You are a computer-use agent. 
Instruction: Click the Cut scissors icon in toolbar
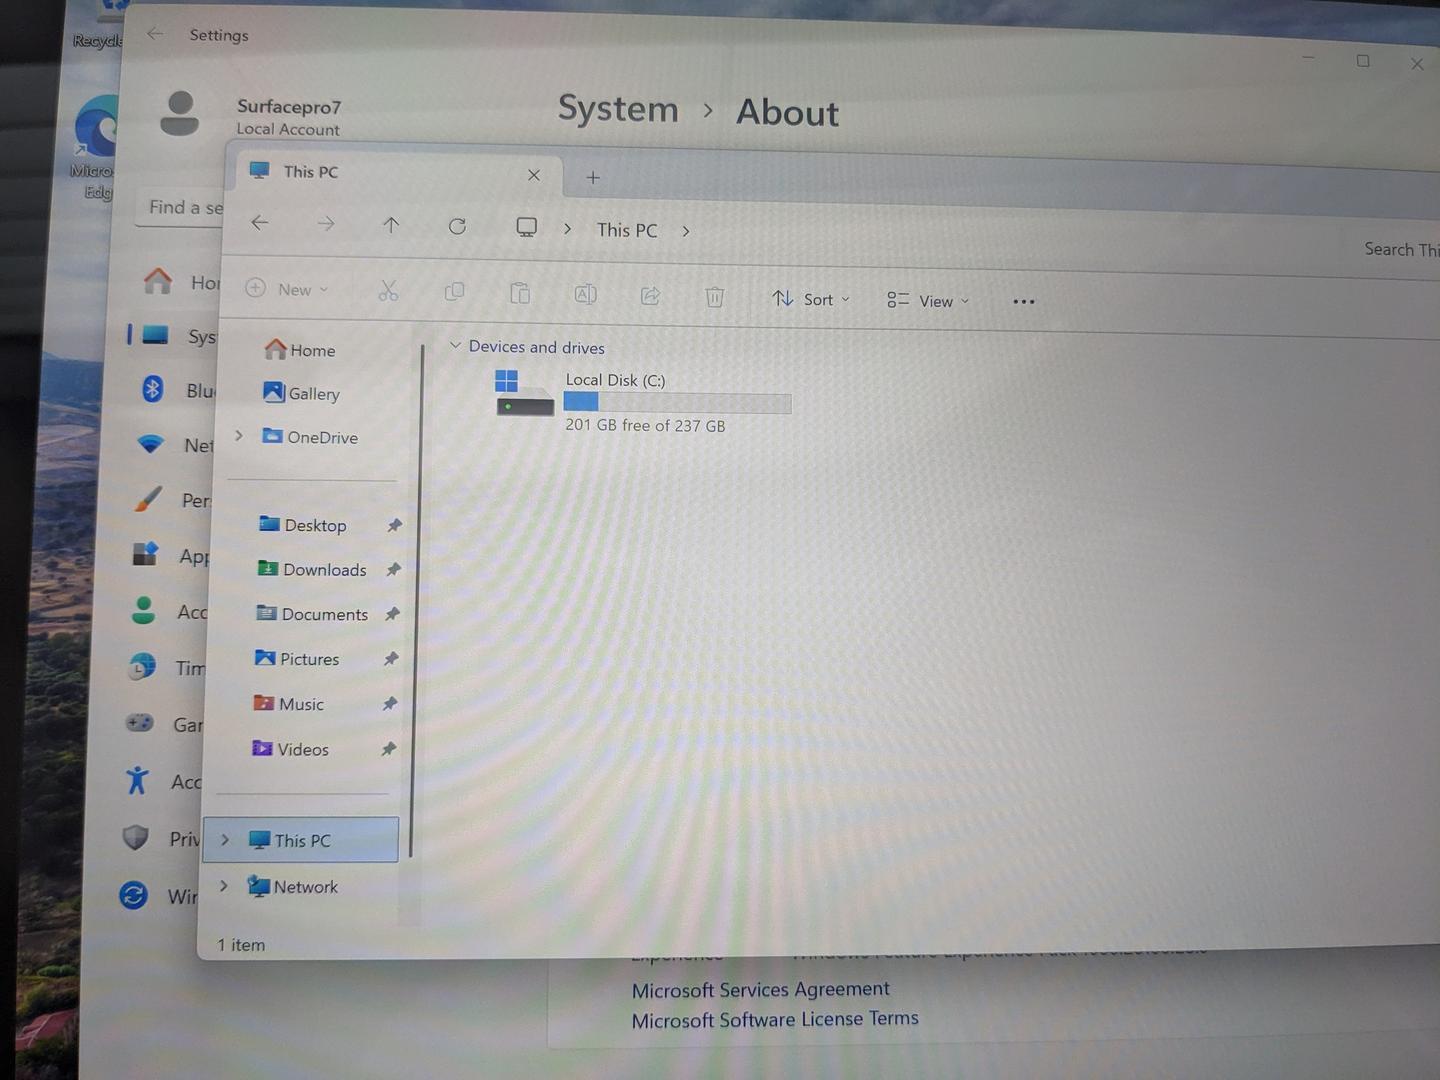388,291
